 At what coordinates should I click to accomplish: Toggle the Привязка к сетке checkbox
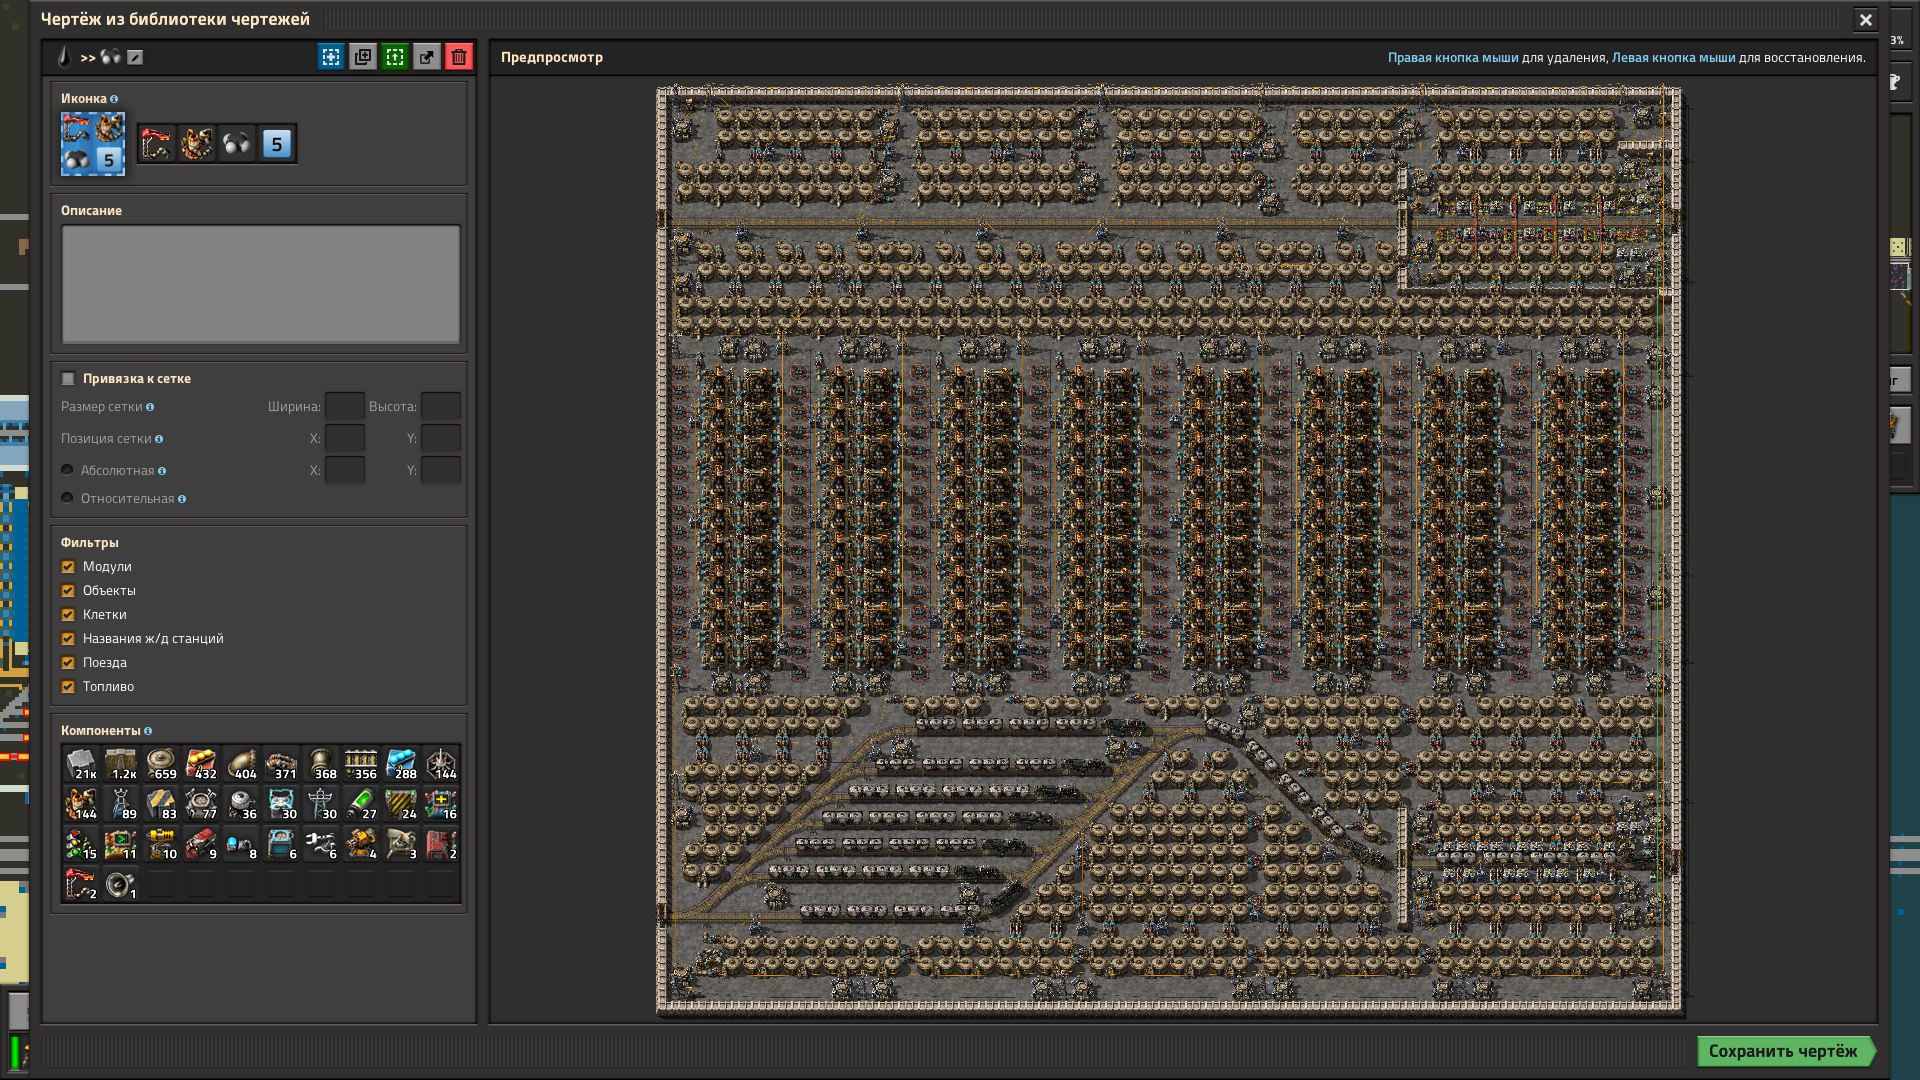pyautogui.click(x=68, y=378)
